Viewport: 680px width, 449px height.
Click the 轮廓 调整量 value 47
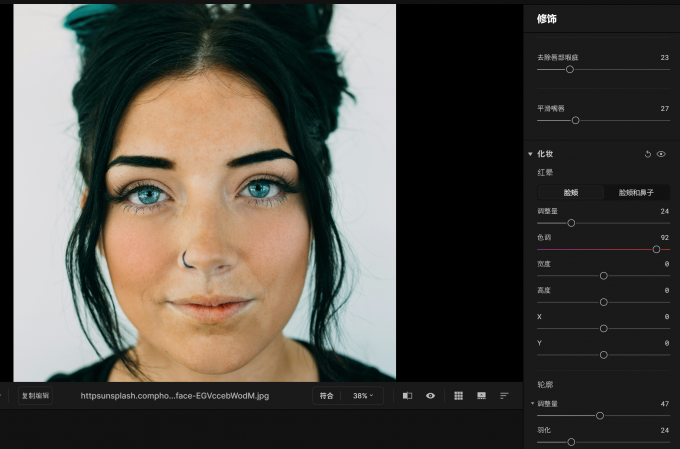(665, 404)
